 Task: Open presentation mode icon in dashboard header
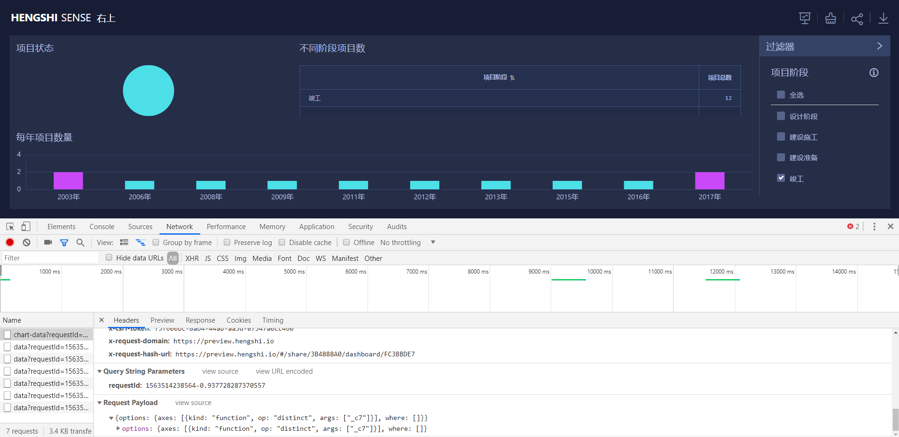point(804,18)
